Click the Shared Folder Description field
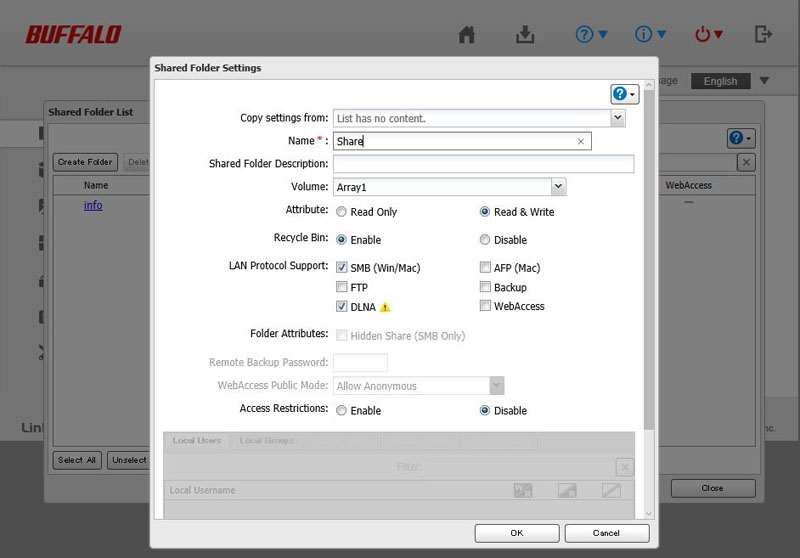The image size is (800, 558). coord(484,164)
